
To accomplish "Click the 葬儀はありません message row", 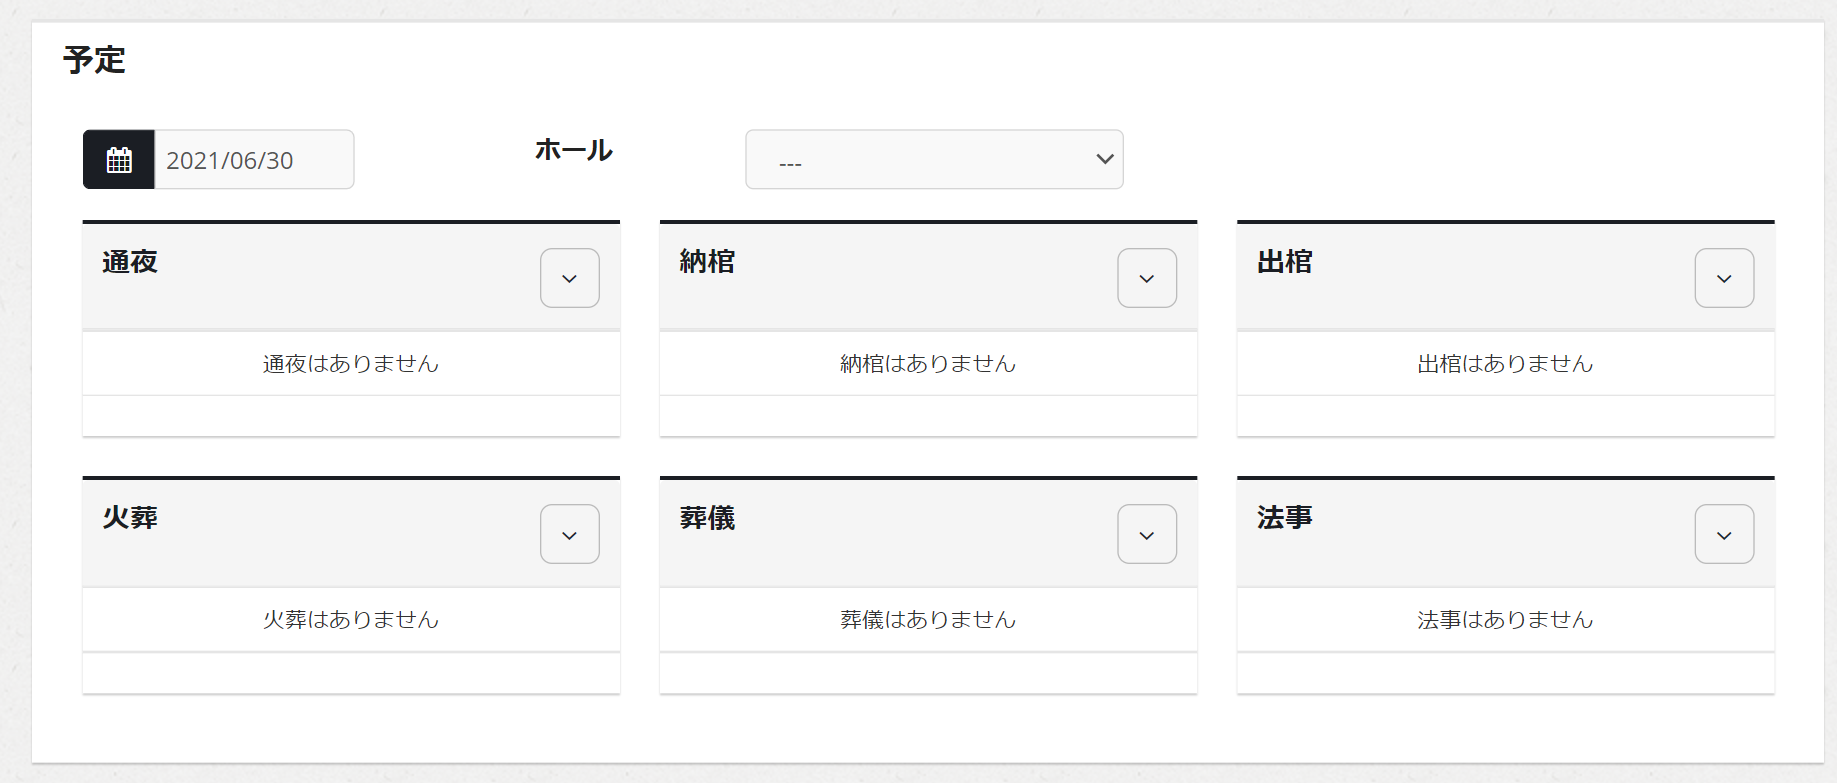I will click(x=928, y=620).
